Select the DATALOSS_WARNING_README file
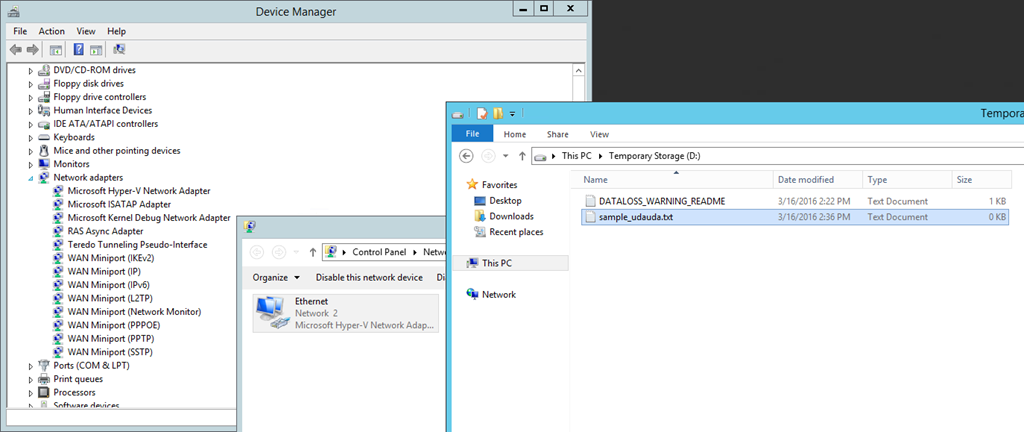Image resolution: width=1024 pixels, height=432 pixels. pos(661,201)
